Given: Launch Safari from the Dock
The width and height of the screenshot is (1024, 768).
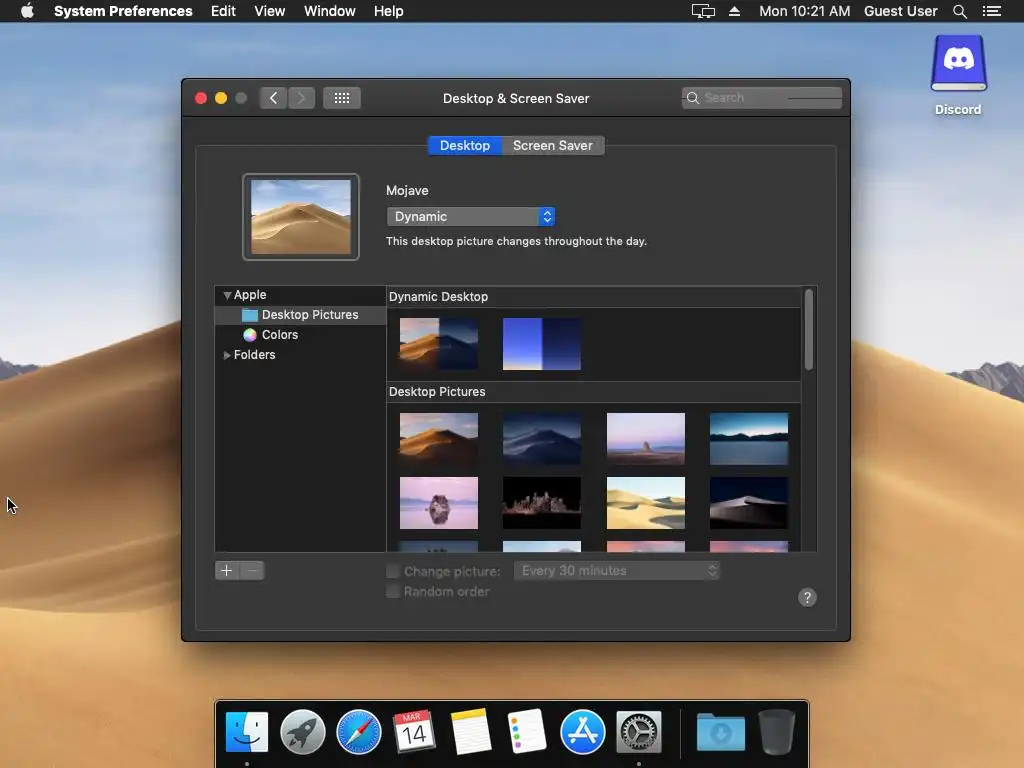Looking at the screenshot, I should (x=359, y=731).
